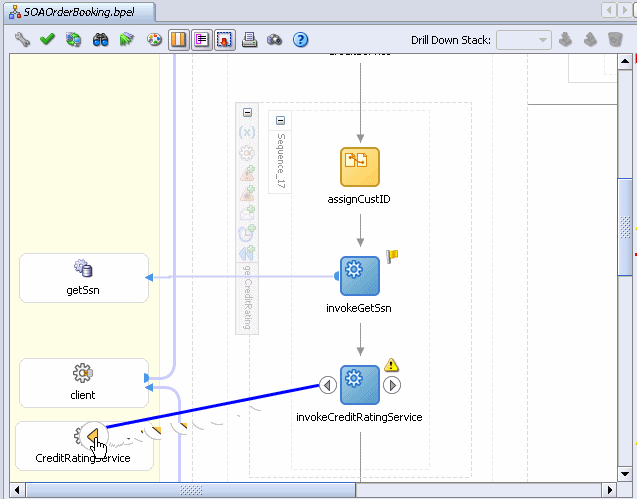The height and width of the screenshot is (499, 637).
Task: Click the getSsn database adapter icon
Action: click(83, 268)
